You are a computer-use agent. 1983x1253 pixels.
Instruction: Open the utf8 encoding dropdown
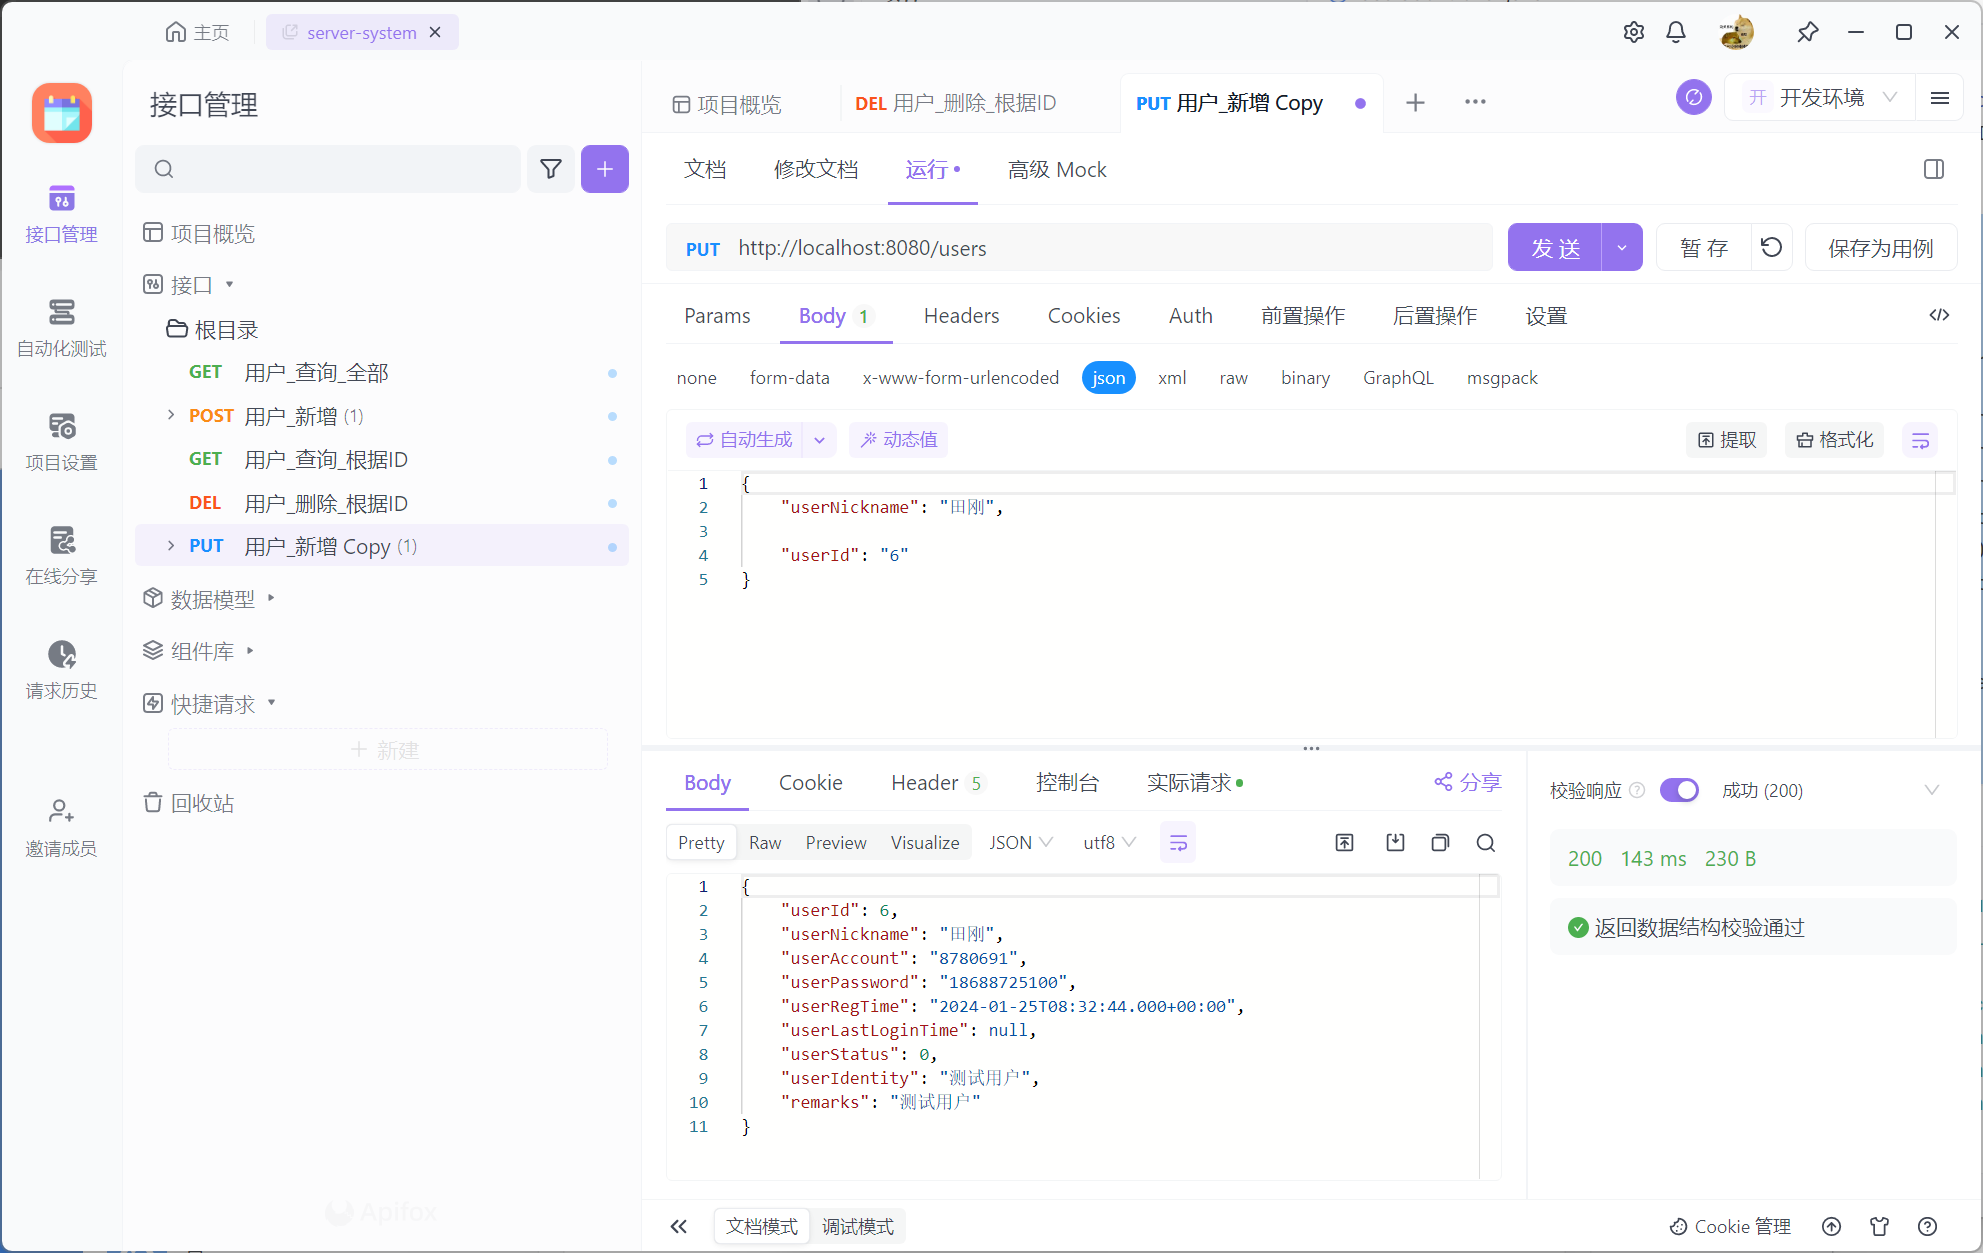coord(1108,843)
